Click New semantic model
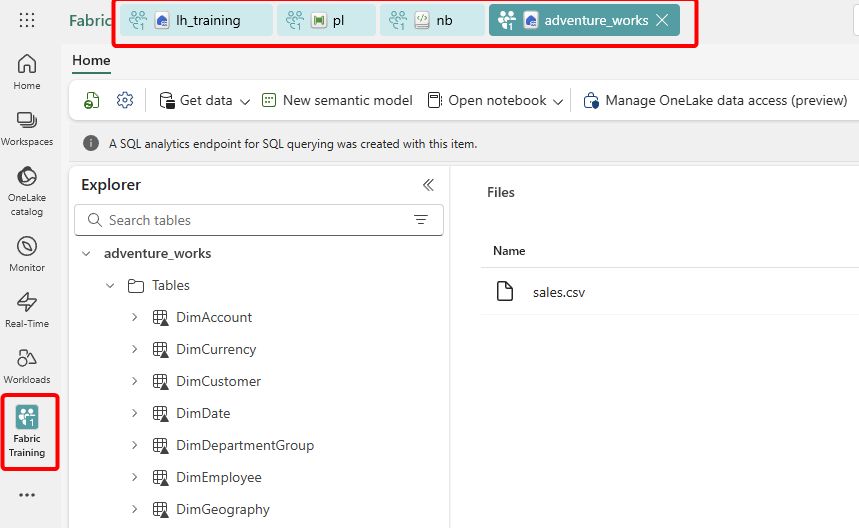Screen dimensions: 859x528 pyautogui.click(x=337, y=100)
